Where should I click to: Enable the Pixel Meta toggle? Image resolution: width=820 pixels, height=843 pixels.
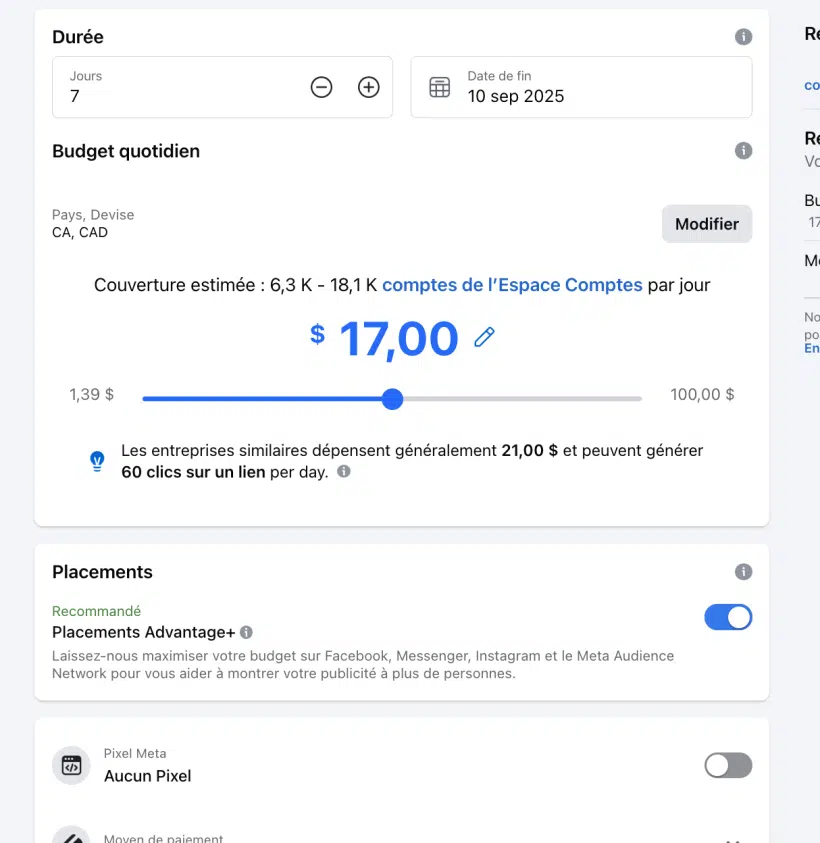point(728,765)
